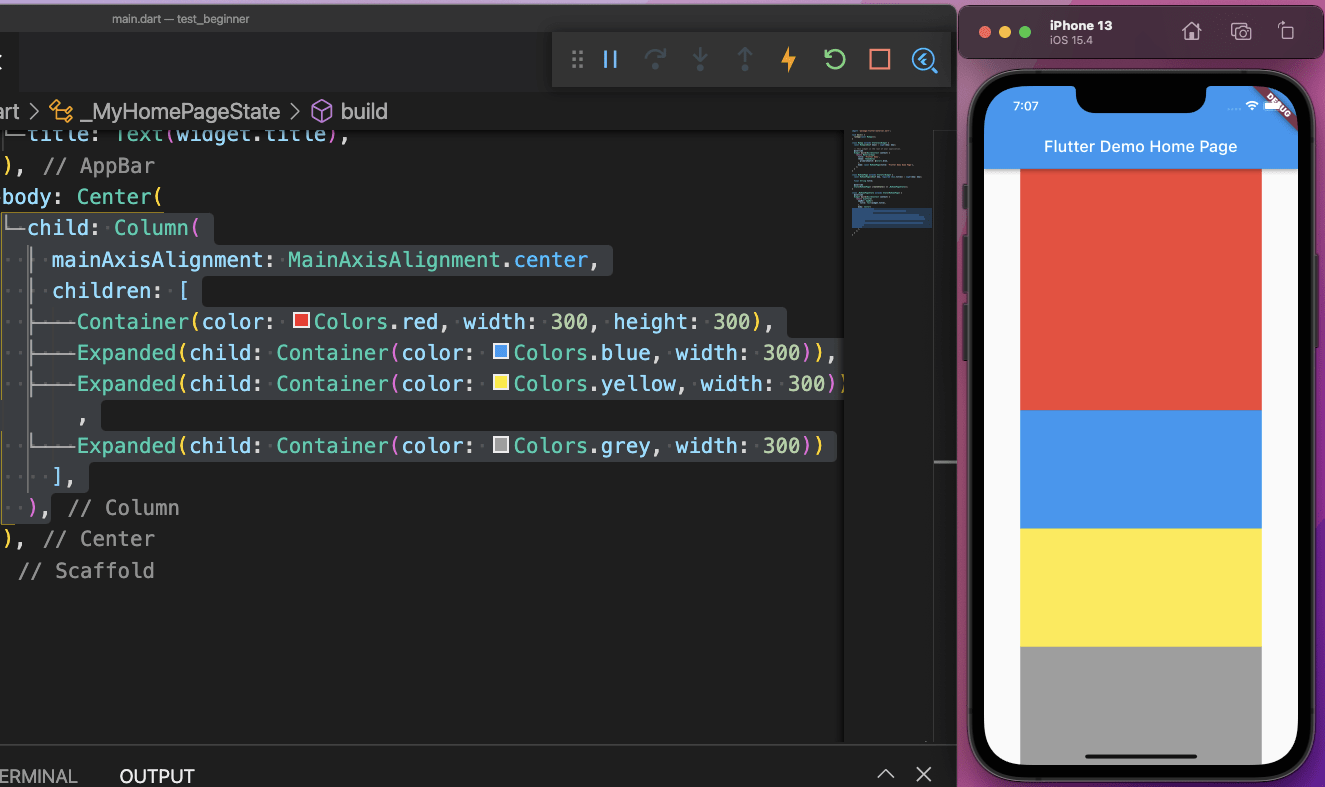Close the bottom panel with X
This screenshot has width=1325, height=787.
coord(924,774)
